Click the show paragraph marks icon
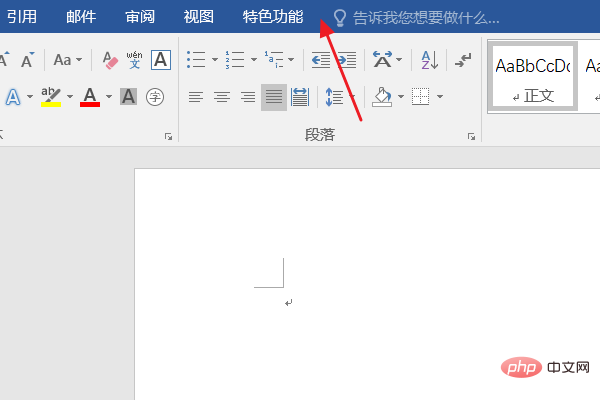Viewport: 600px width, 400px height. tap(462, 60)
